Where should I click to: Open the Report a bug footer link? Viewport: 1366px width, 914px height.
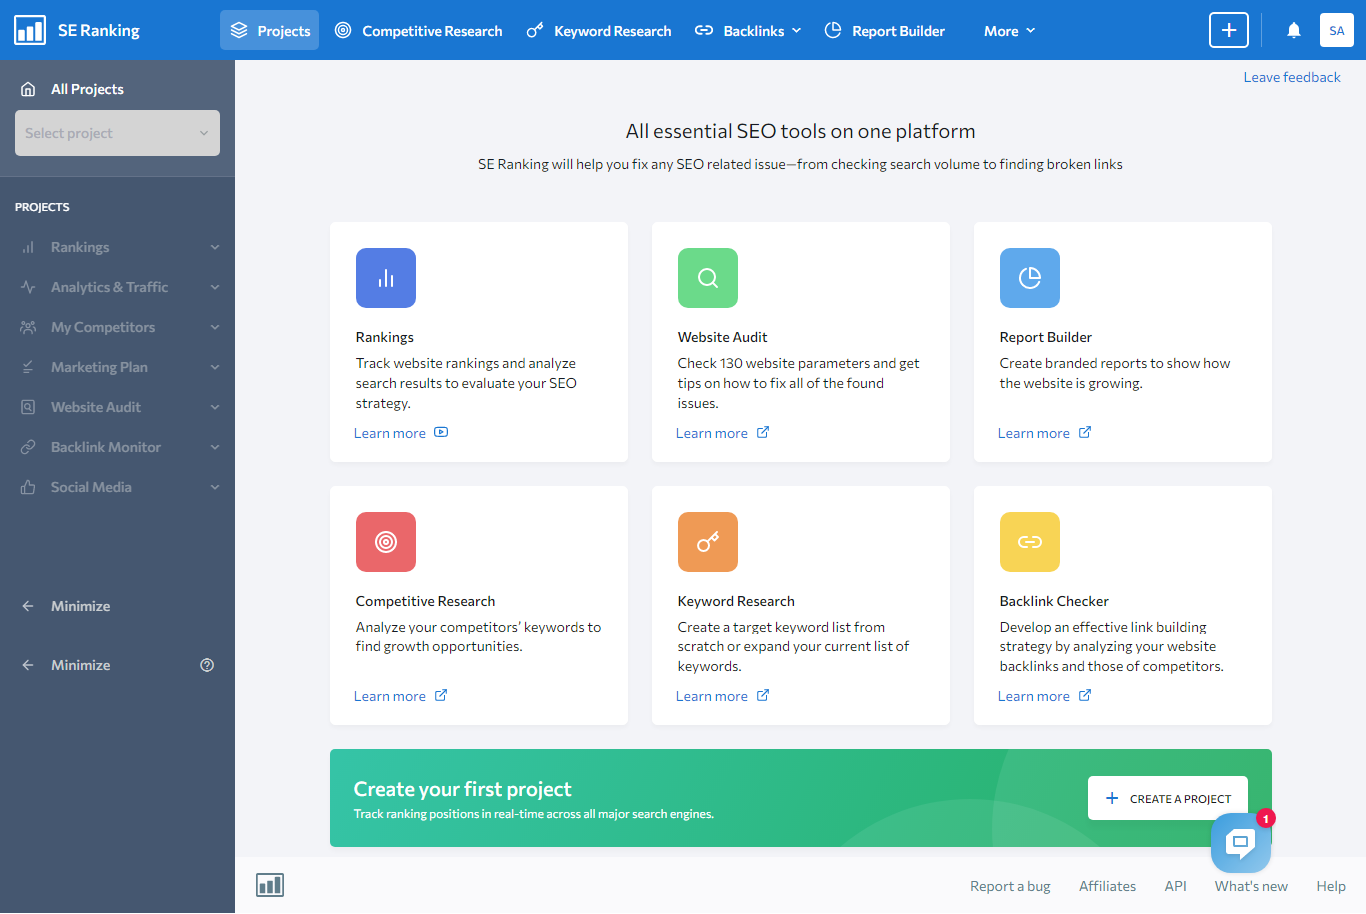tap(1010, 886)
